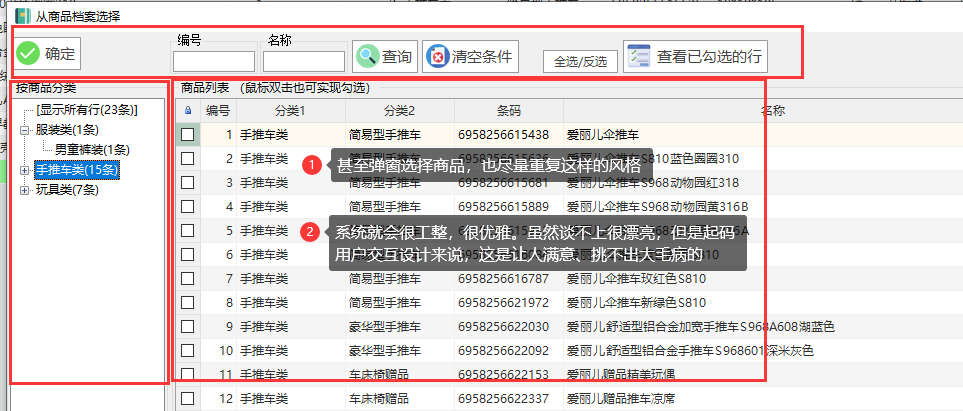
Task: Click barcode 6958256615889
Action: point(503,206)
